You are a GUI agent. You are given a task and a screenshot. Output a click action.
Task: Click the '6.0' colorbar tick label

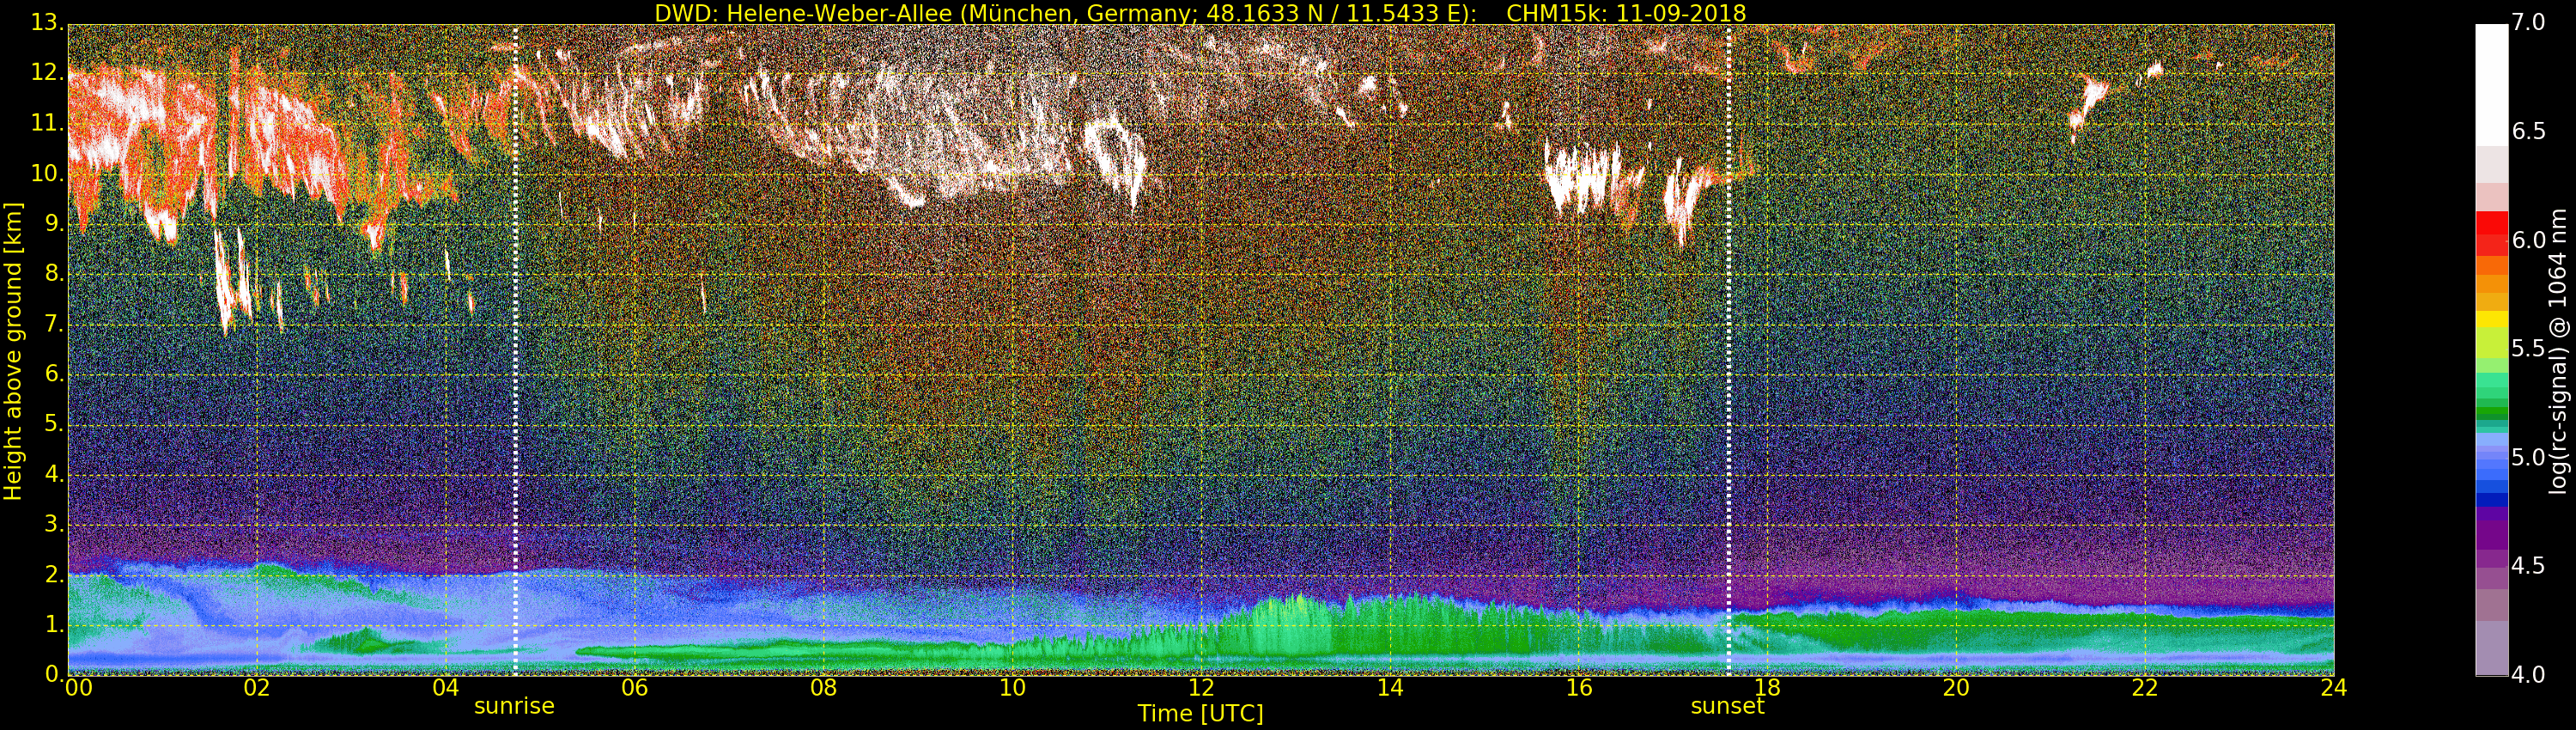2528,240
